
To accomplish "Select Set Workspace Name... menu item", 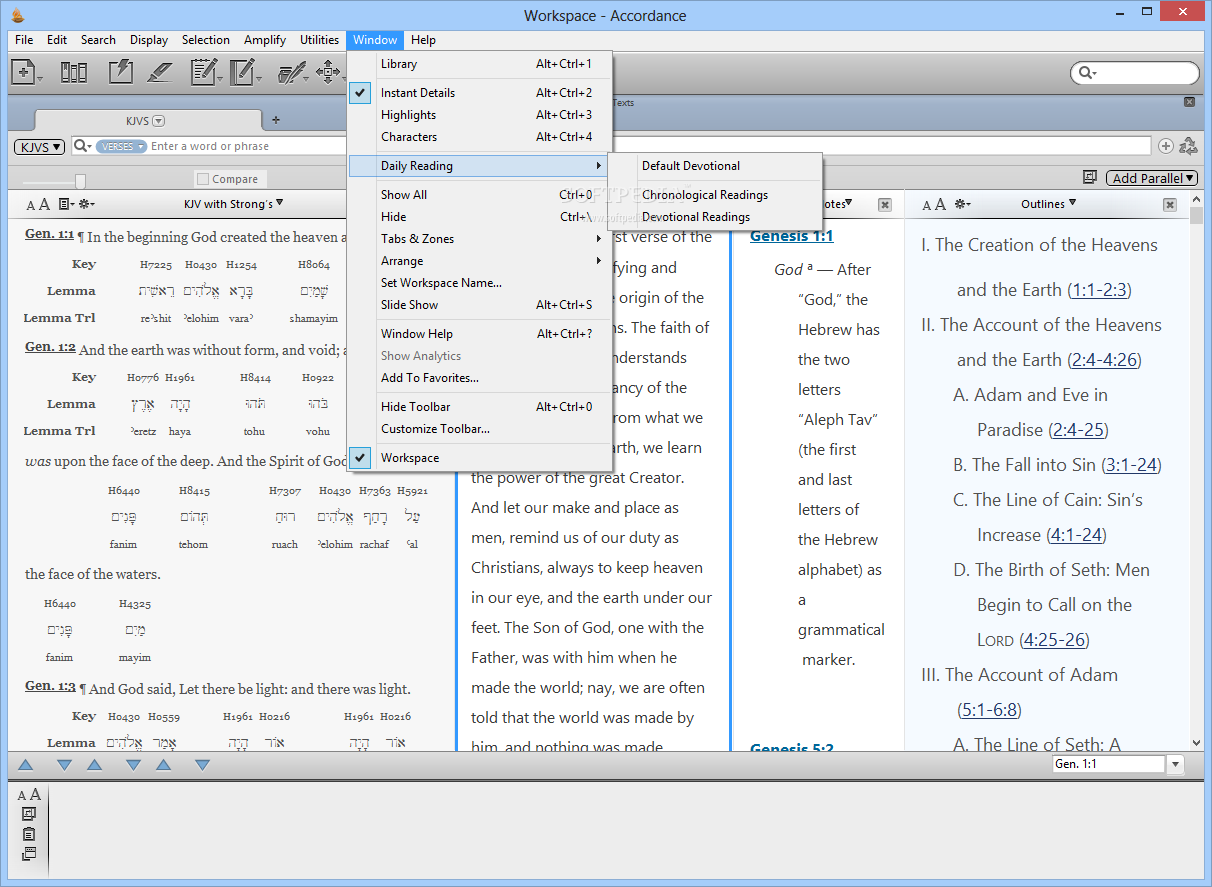I will point(480,282).
